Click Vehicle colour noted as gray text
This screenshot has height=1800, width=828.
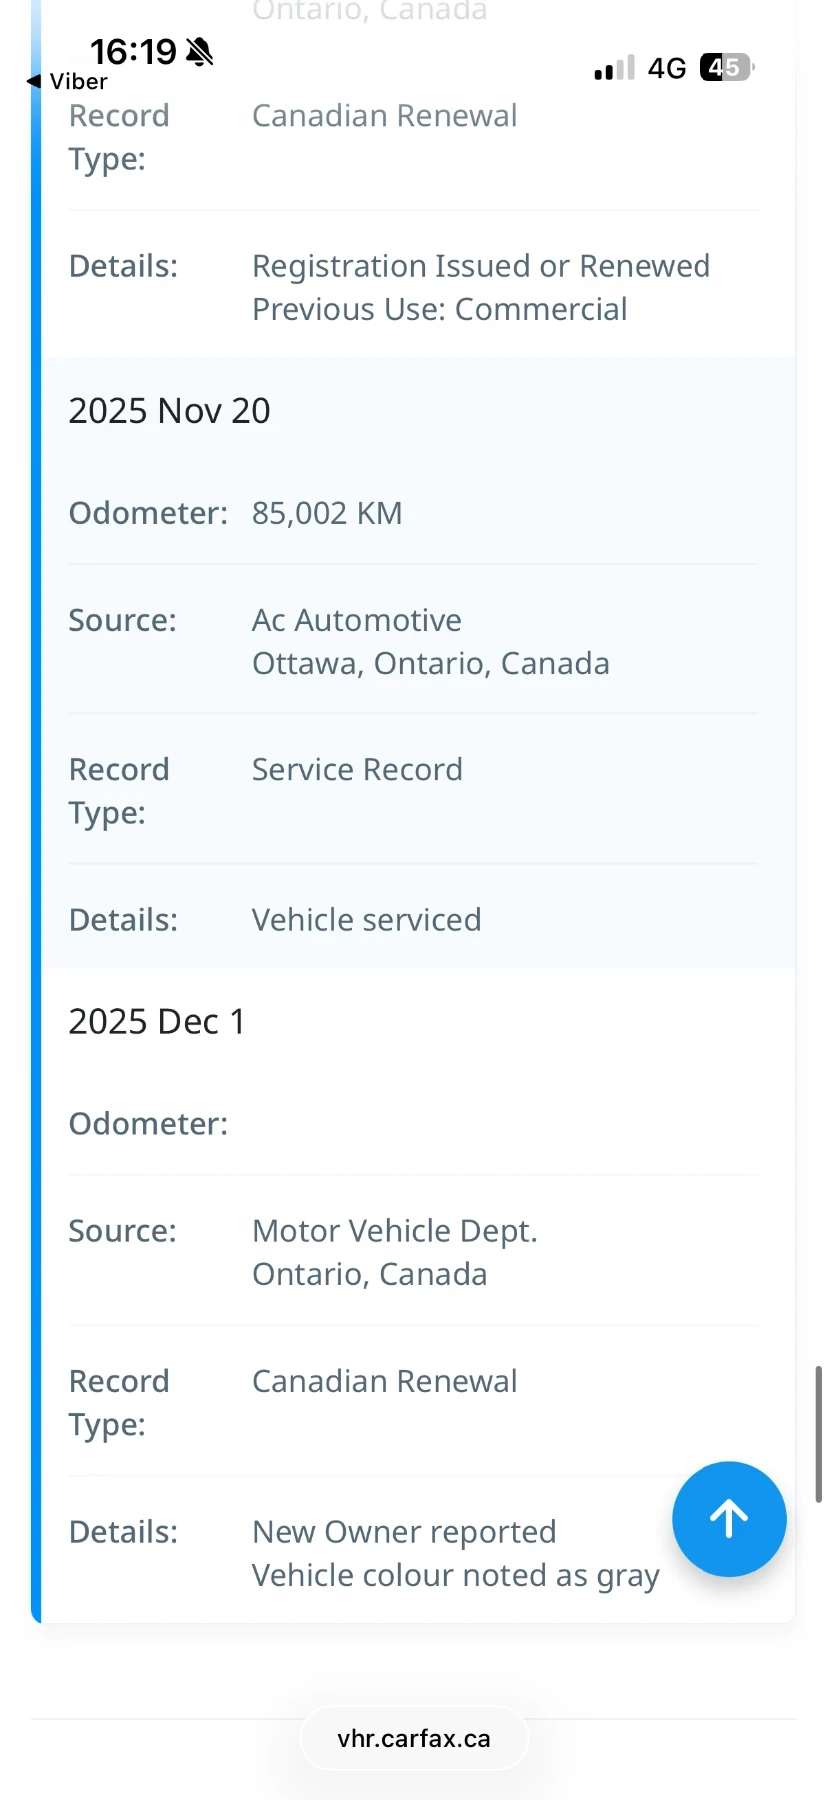click(455, 1576)
